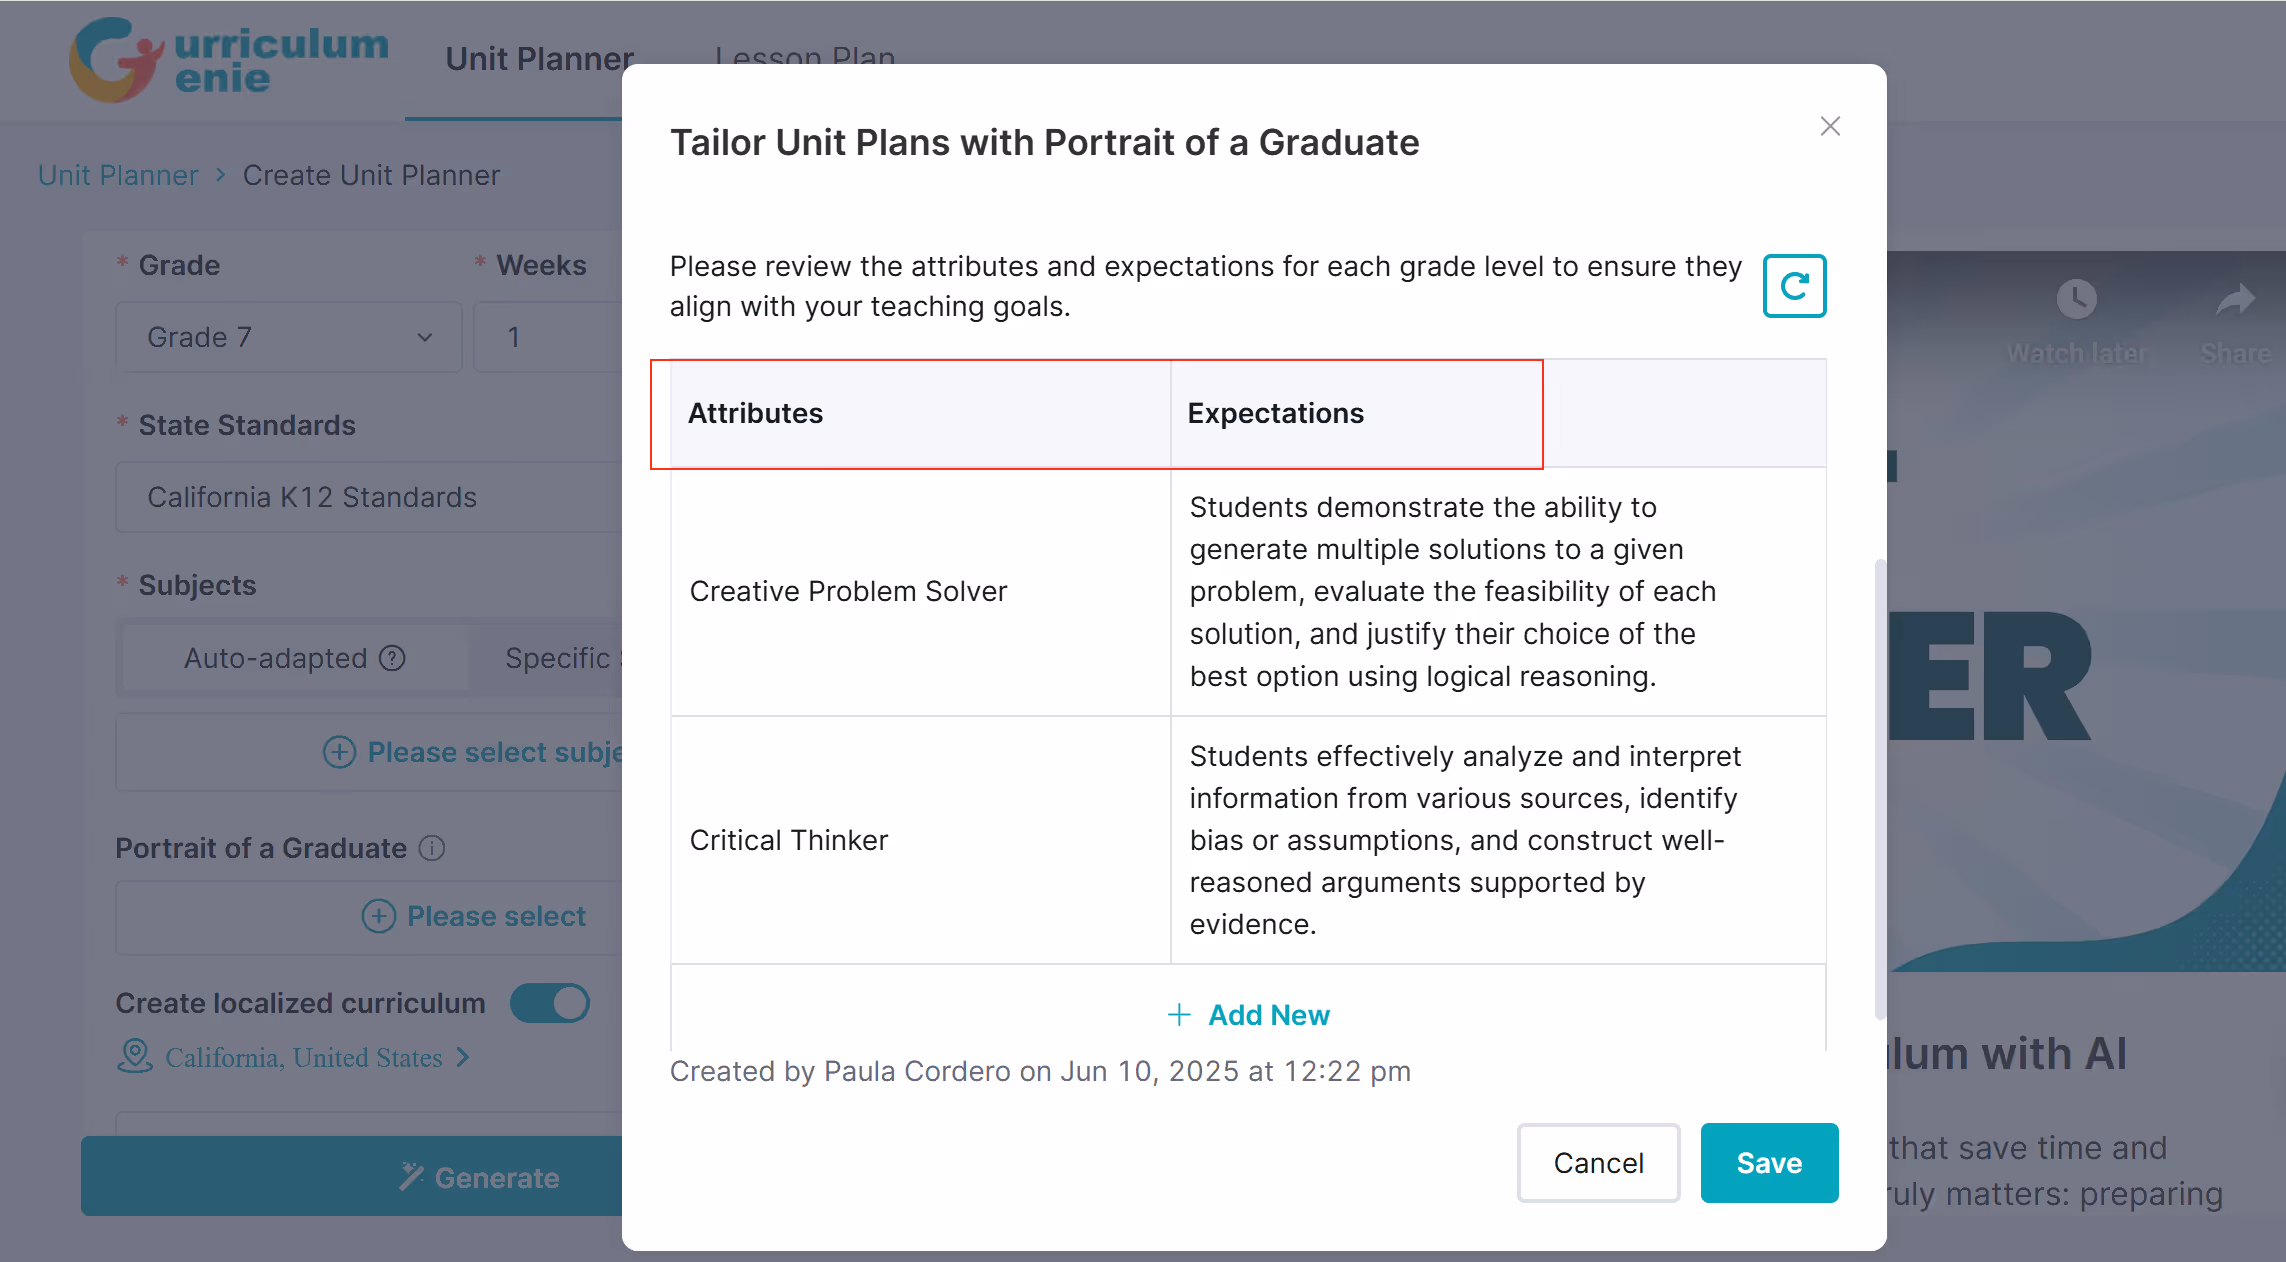Expand the California, United States location chevron
This screenshot has width=2286, height=1262.
[463, 1057]
